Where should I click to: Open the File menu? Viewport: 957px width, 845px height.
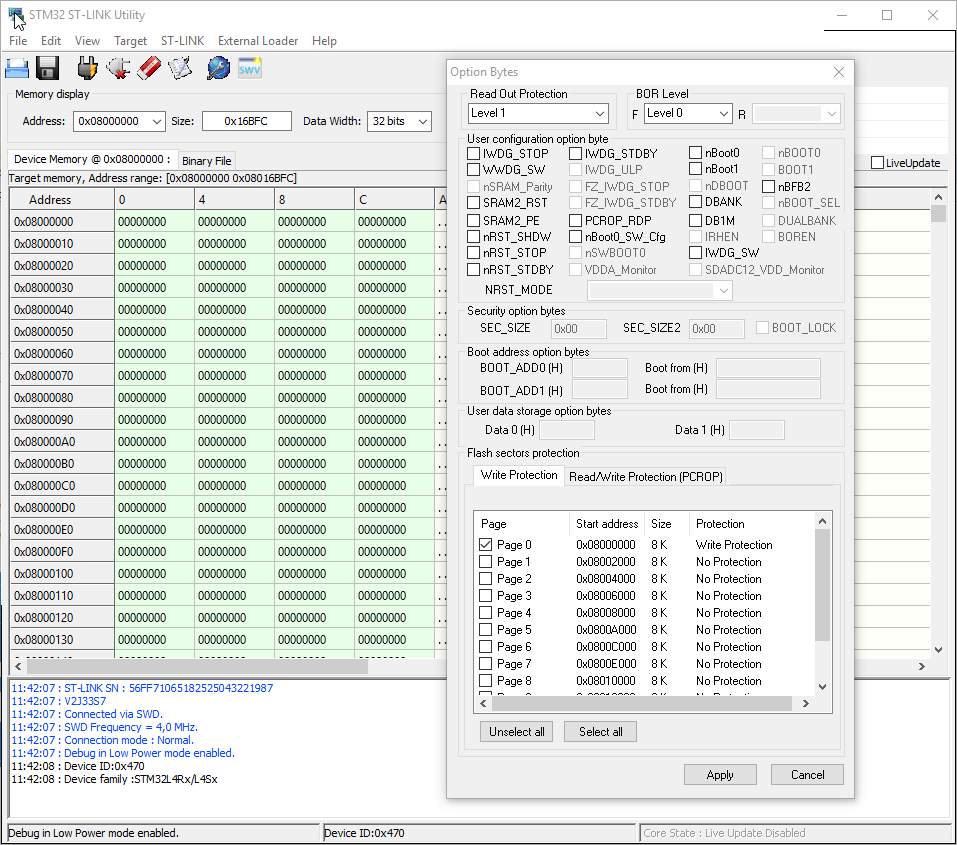(x=18, y=41)
